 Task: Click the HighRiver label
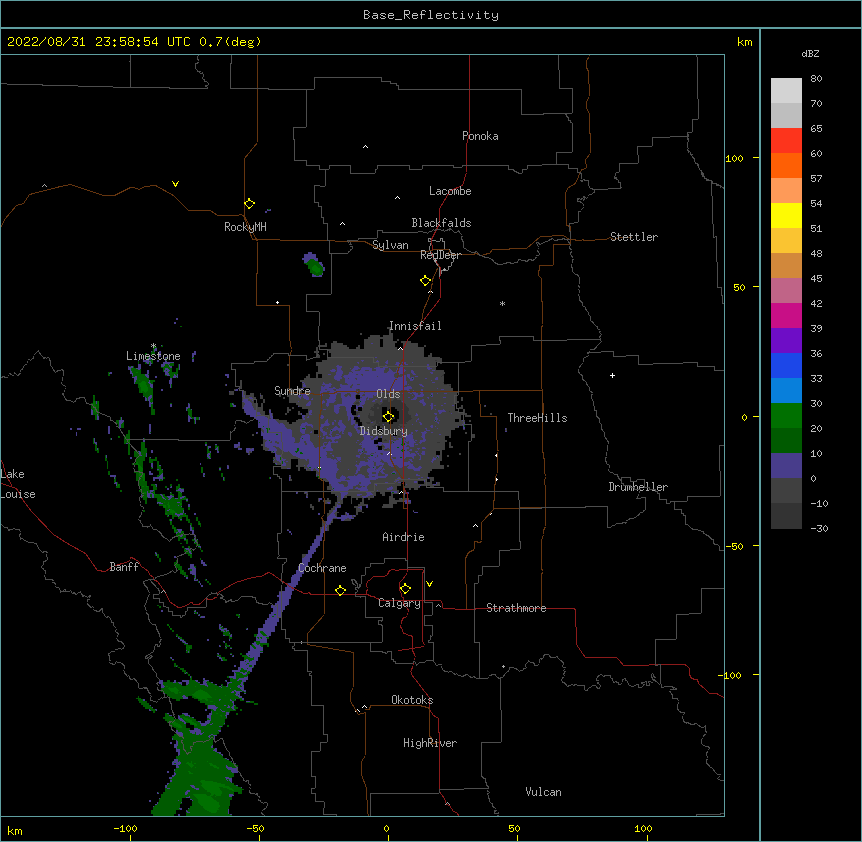pos(430,743)
